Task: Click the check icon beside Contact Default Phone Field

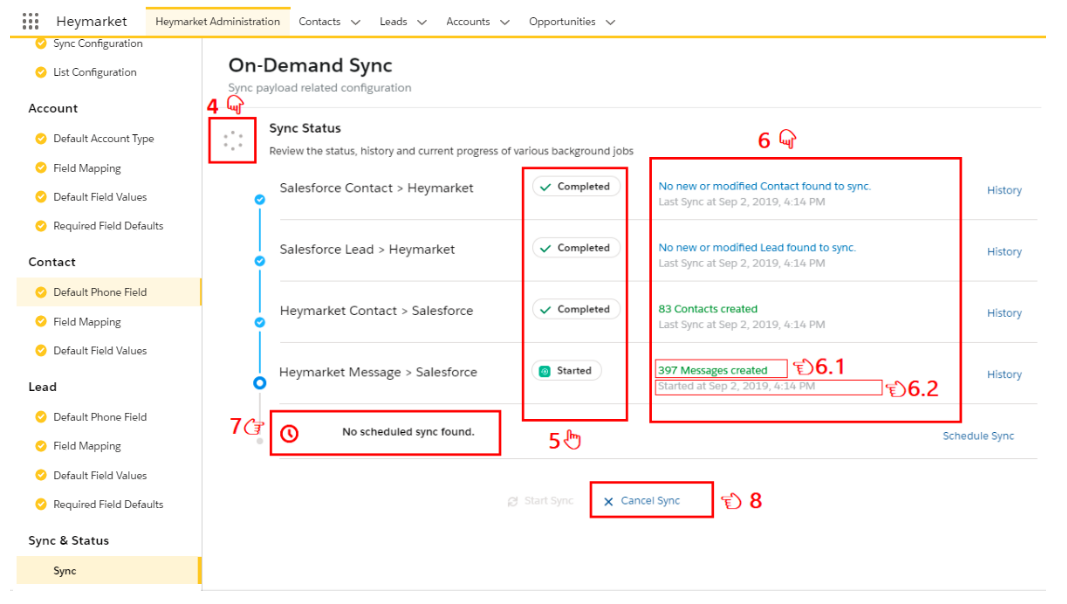Action: coord(41,292)
